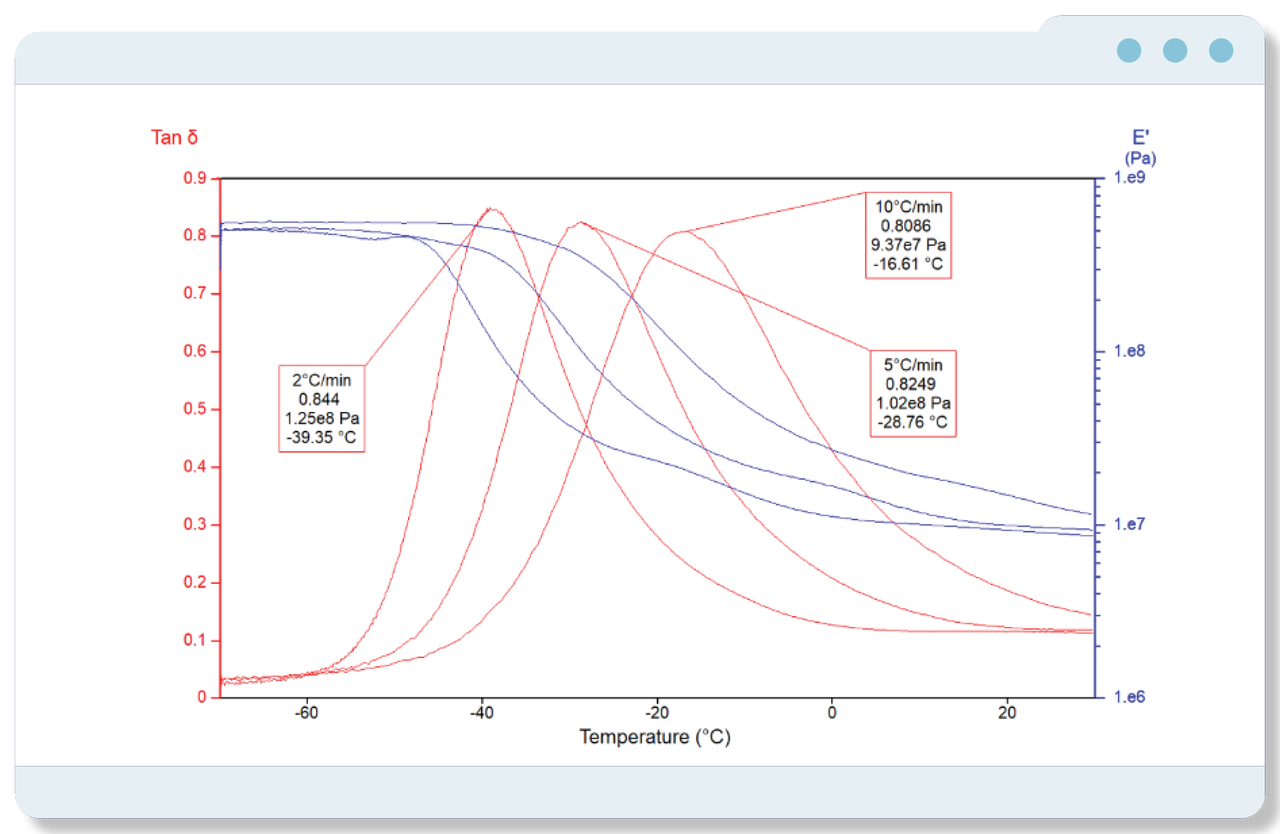The image size is (1280, 834).
Task: Click the Tan δ axis title
Action: (x=174, y=137)
